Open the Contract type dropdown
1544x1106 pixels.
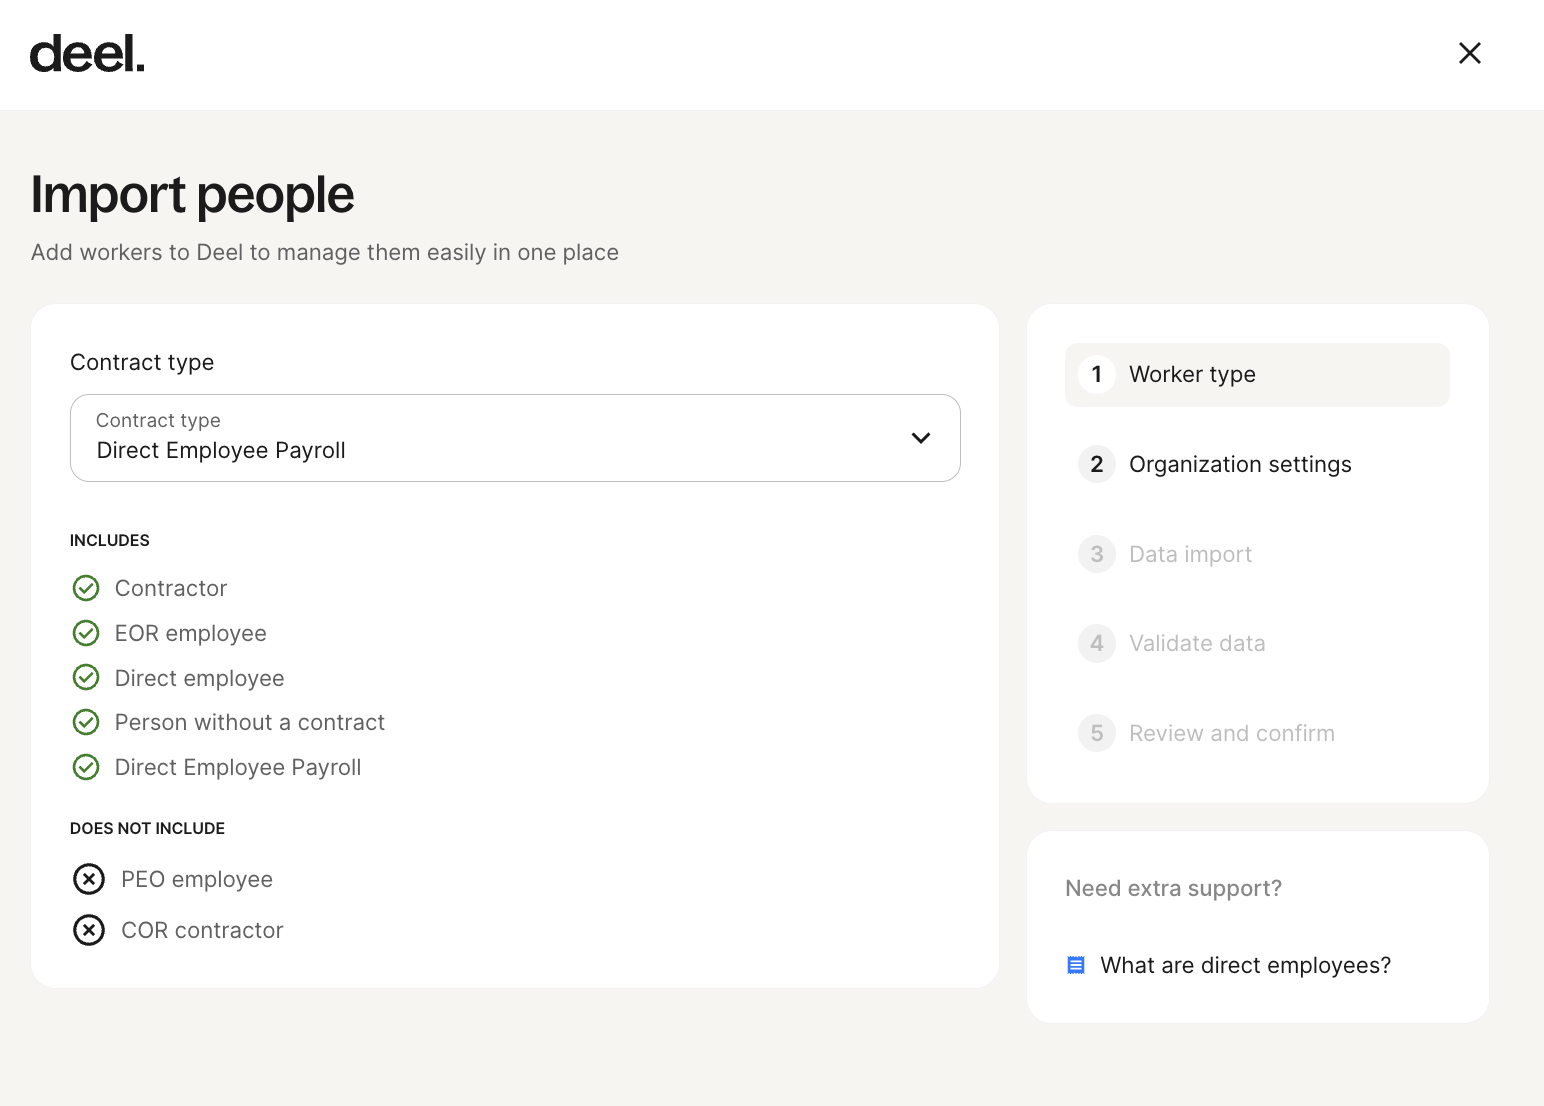pyautogui.click(x=515, y=438)
